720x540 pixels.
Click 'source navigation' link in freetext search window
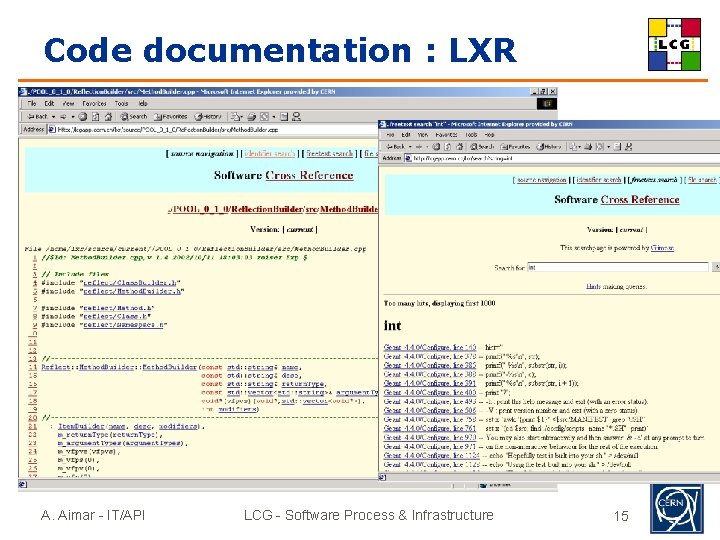tap(541, 180)
